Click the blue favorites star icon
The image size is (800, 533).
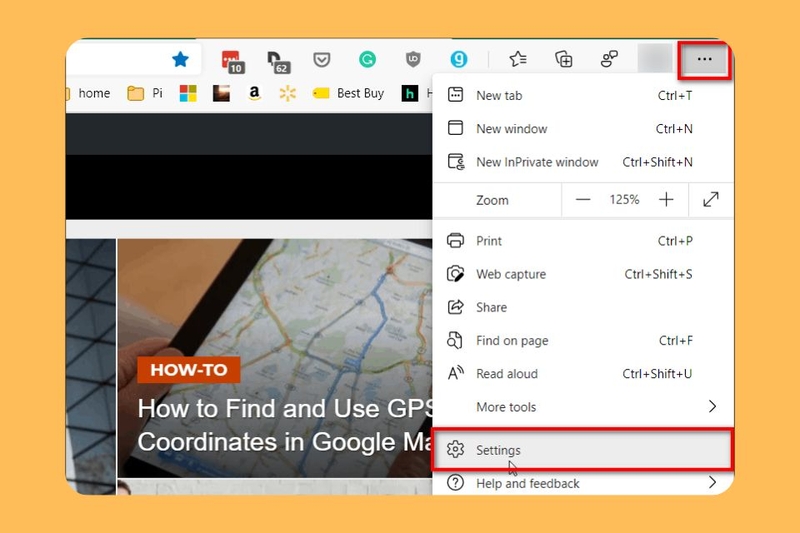[180, 60]
